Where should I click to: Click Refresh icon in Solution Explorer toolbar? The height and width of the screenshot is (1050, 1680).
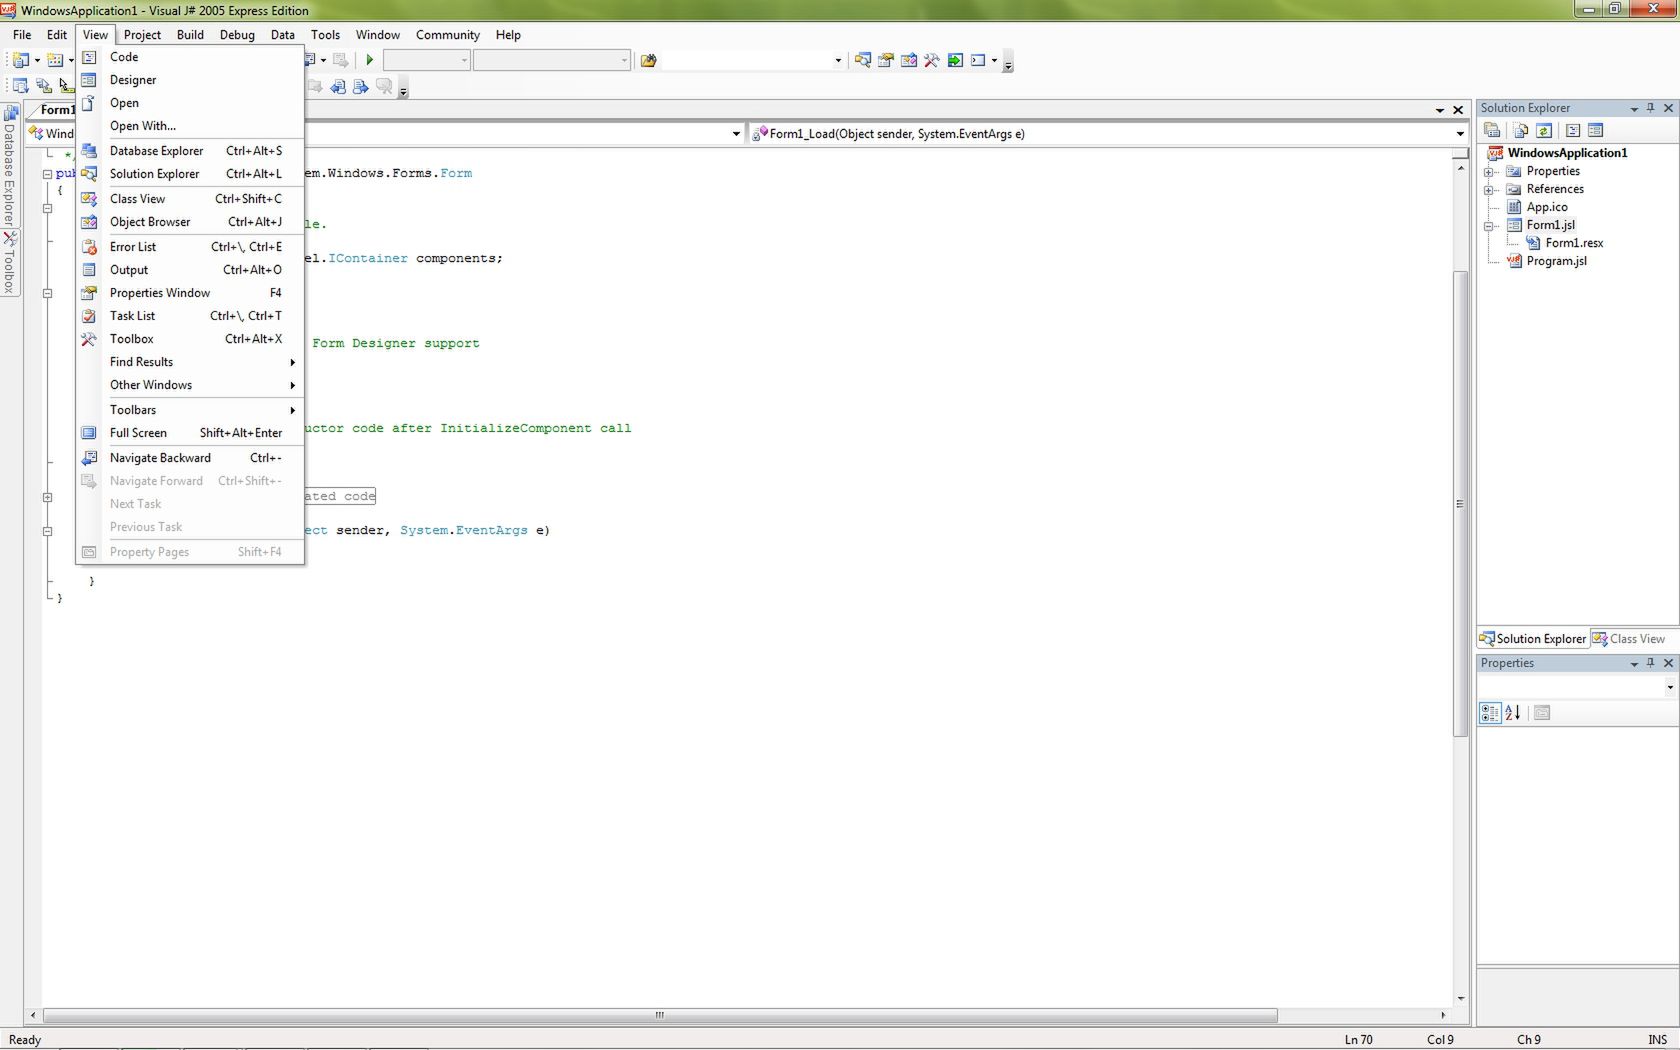(x=1544, y=130)
